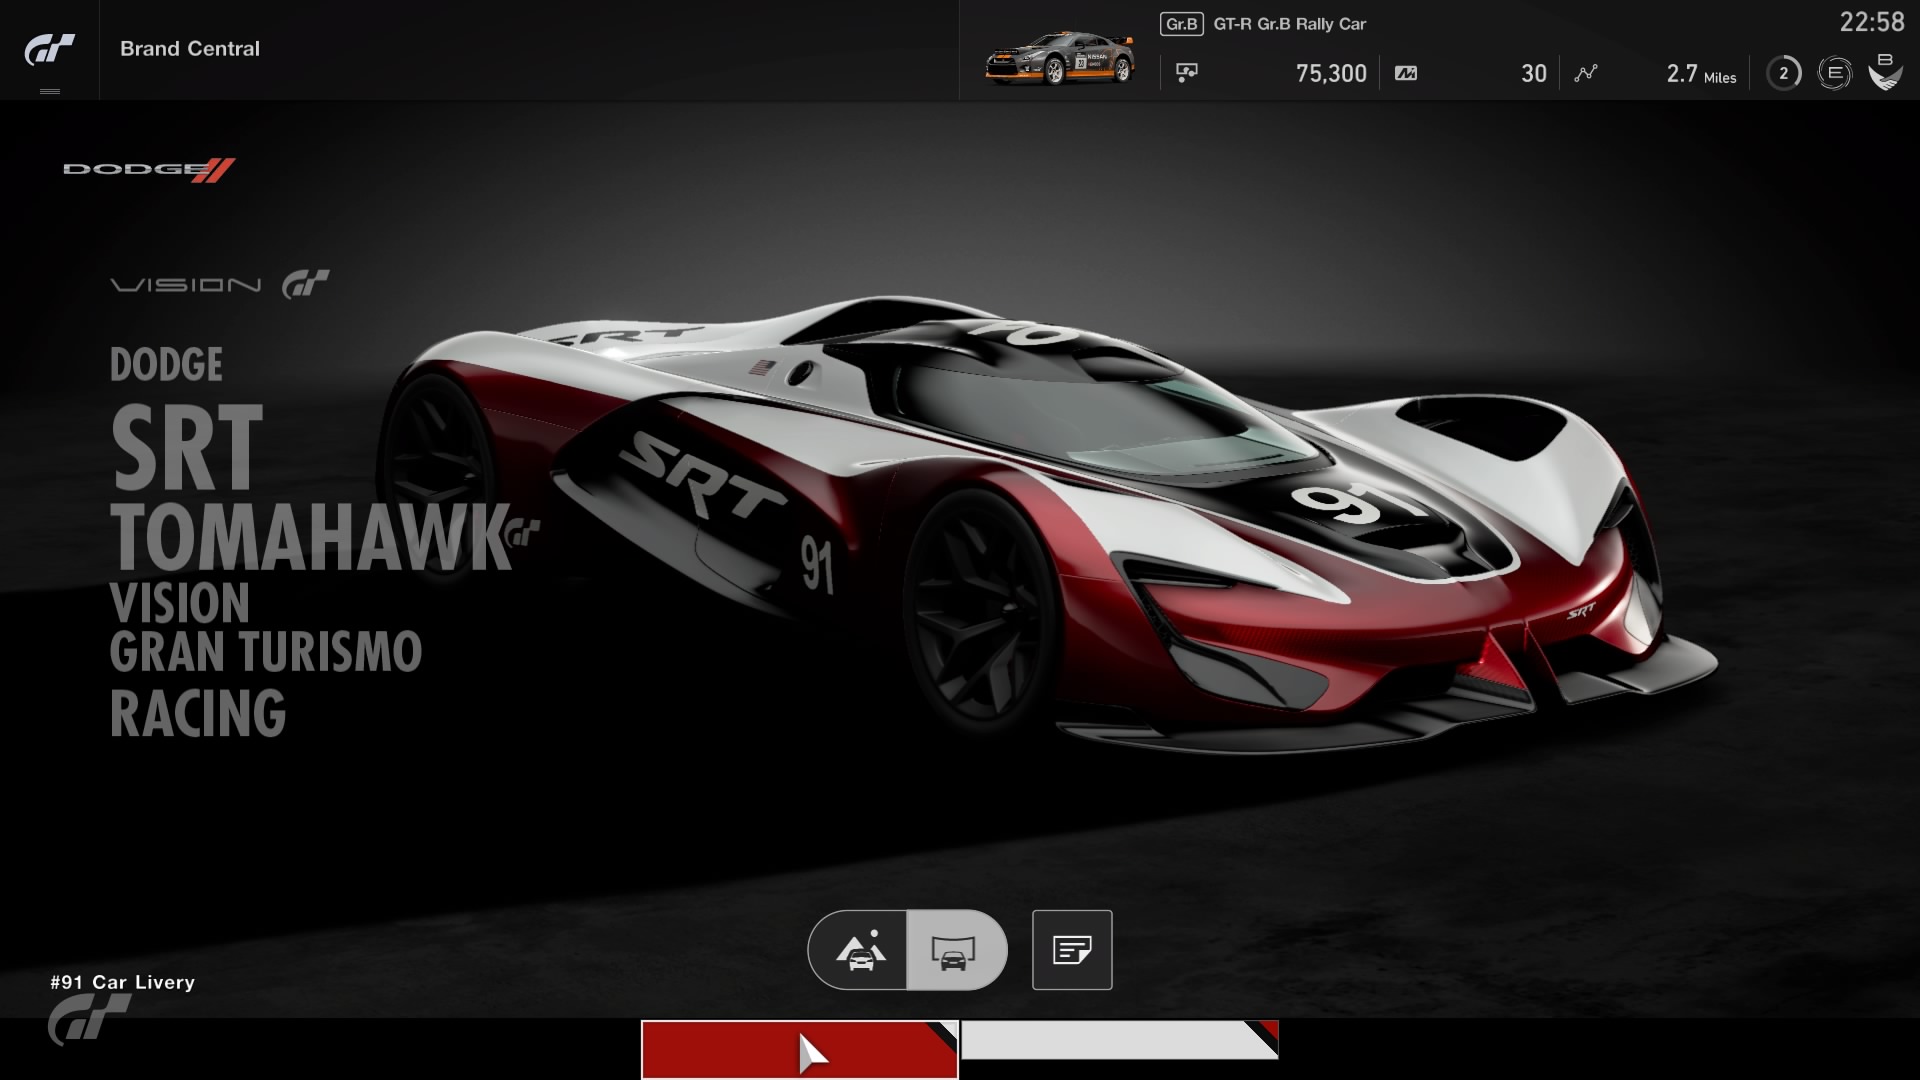Click the #91 Car Livery label

(123, 982)
